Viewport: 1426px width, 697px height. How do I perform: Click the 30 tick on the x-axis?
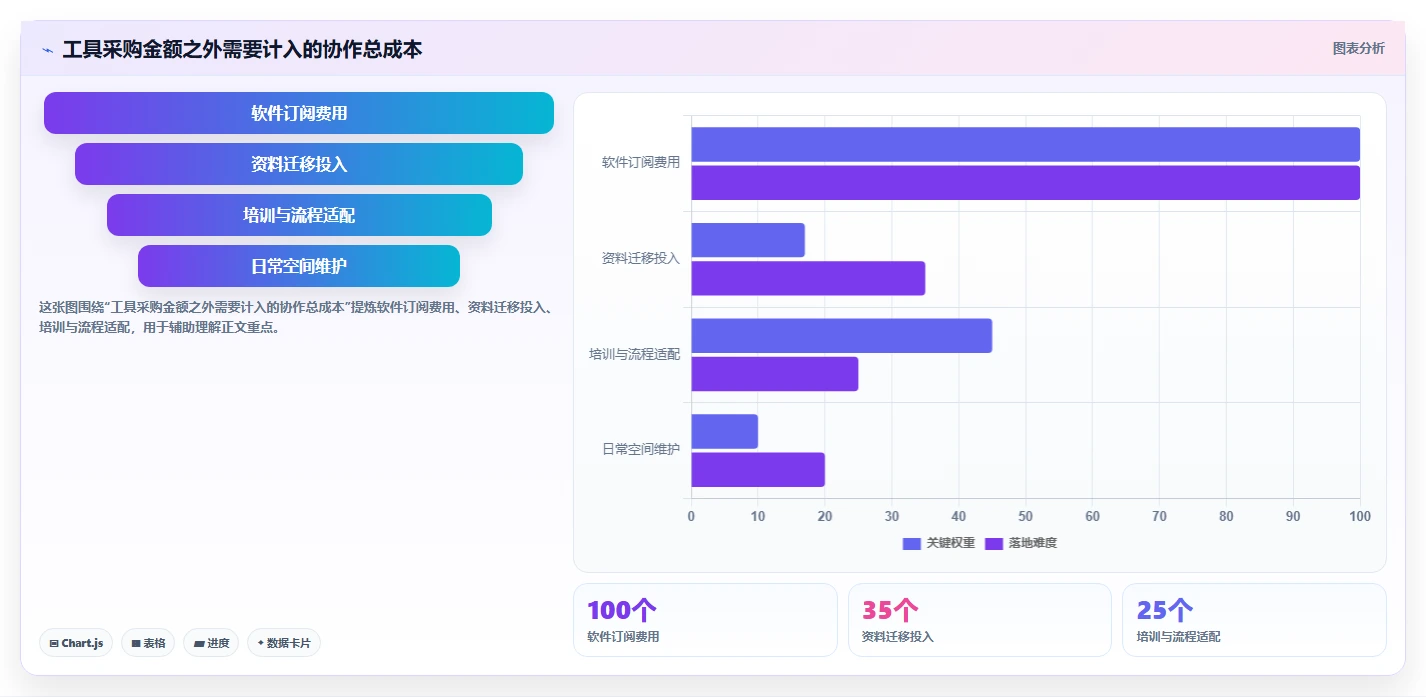[892, 516]
